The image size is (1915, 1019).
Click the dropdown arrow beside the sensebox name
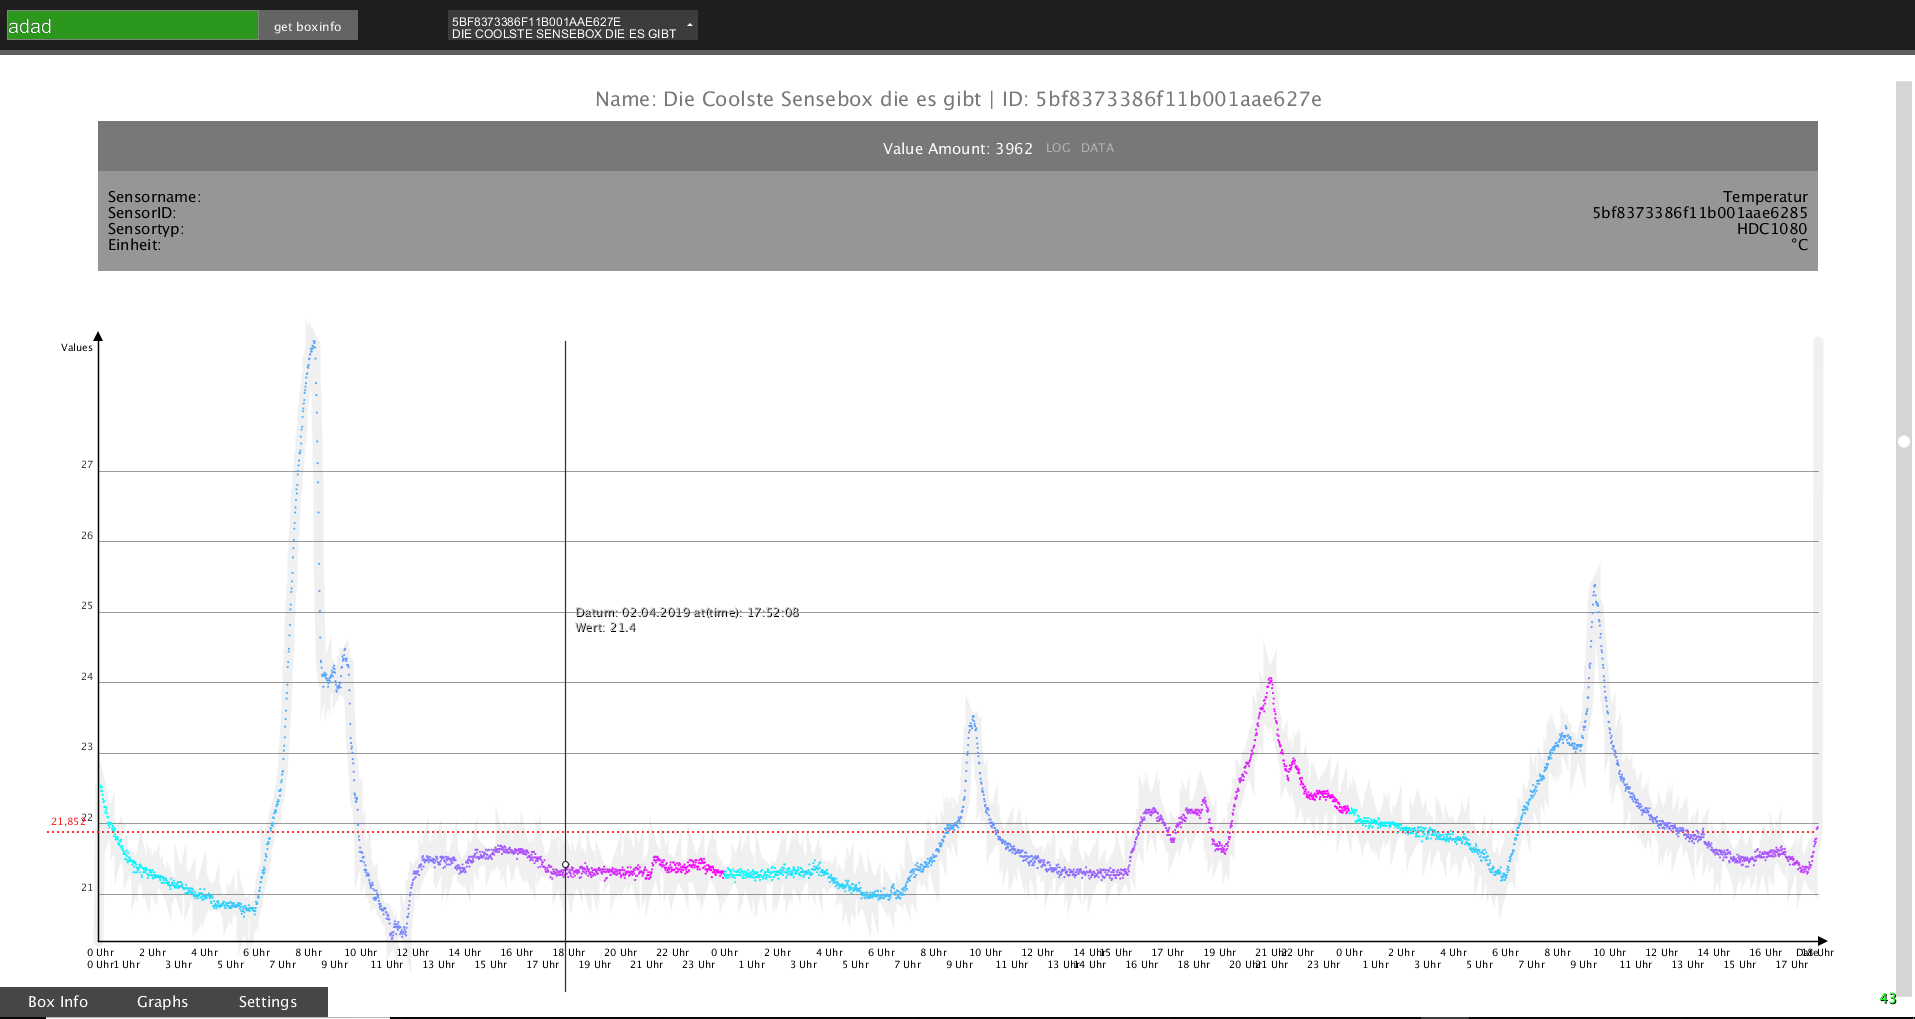pyautogui.click(x=689, y=25)
